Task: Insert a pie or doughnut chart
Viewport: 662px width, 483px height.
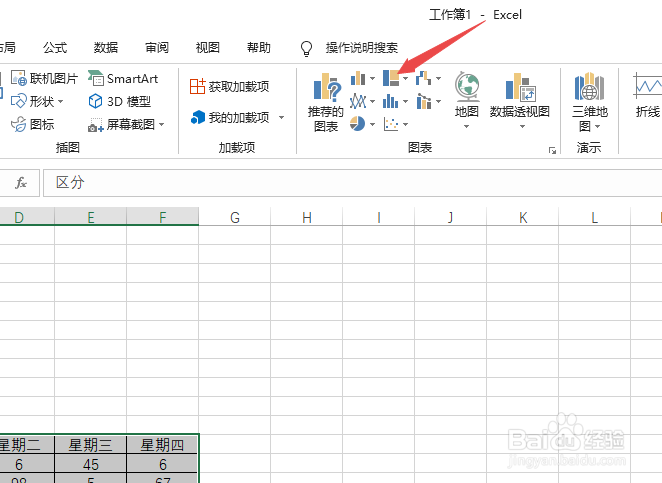Action: pyautogui.click(x=358, y=124)
